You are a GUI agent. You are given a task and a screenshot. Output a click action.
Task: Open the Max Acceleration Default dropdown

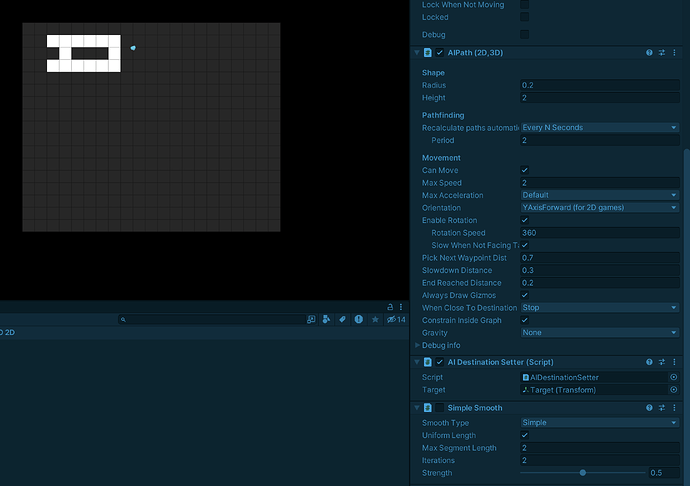pyautogui.click(x=599, y=195)
